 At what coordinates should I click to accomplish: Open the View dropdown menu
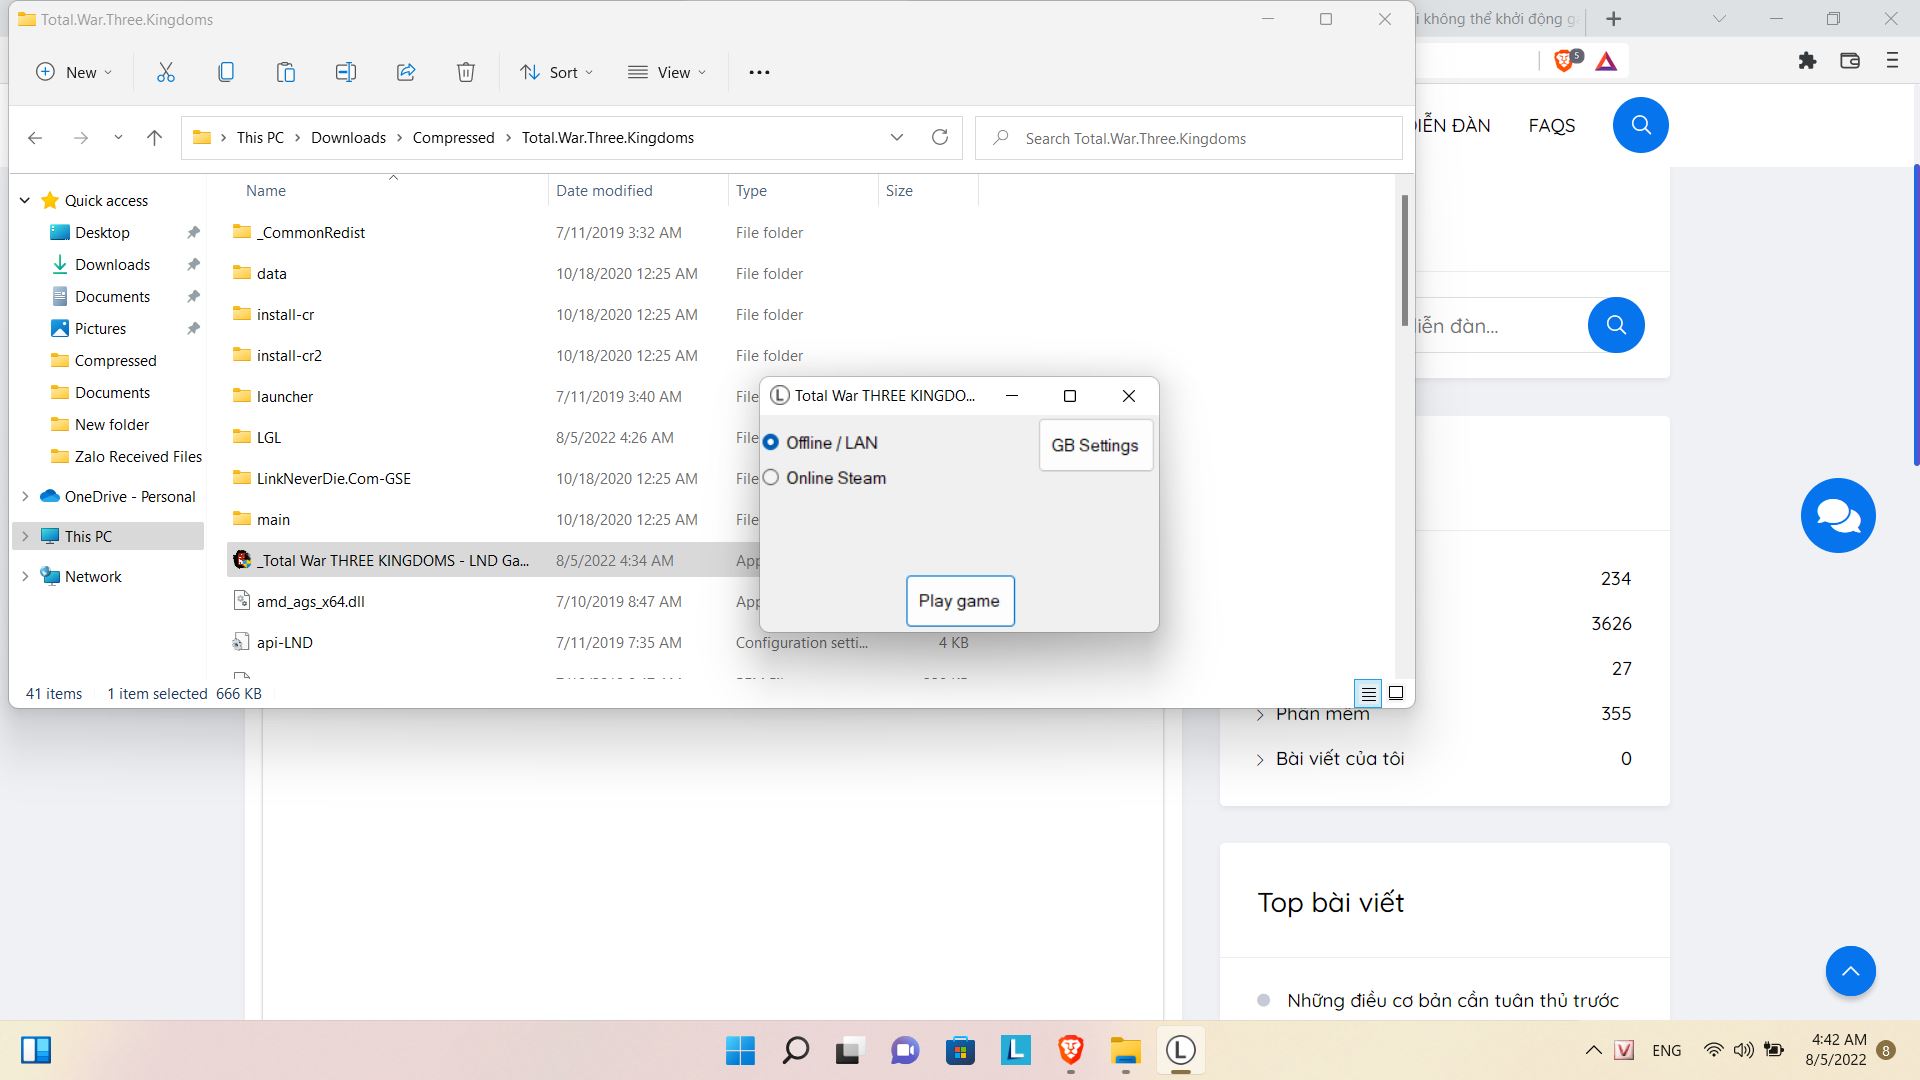pos(667,72)
